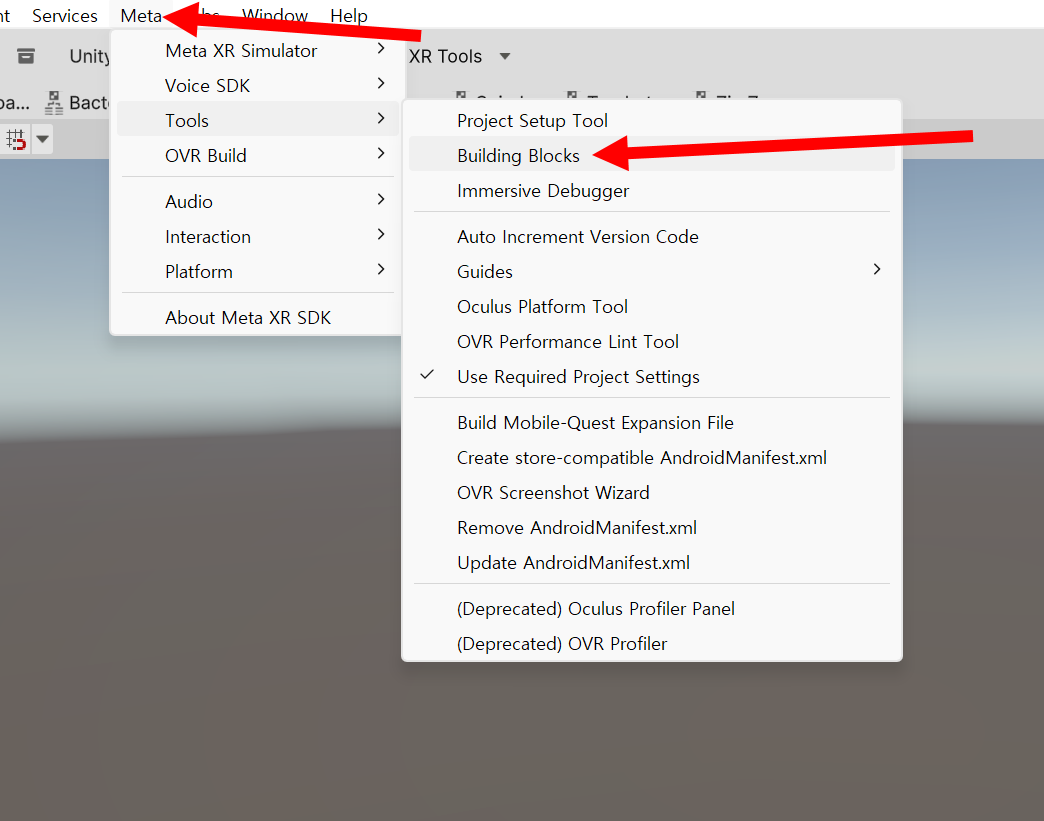This screenshot has width=1044, height=821.
Task: Open the OVR Build submenu
Action: coord(258,156)
